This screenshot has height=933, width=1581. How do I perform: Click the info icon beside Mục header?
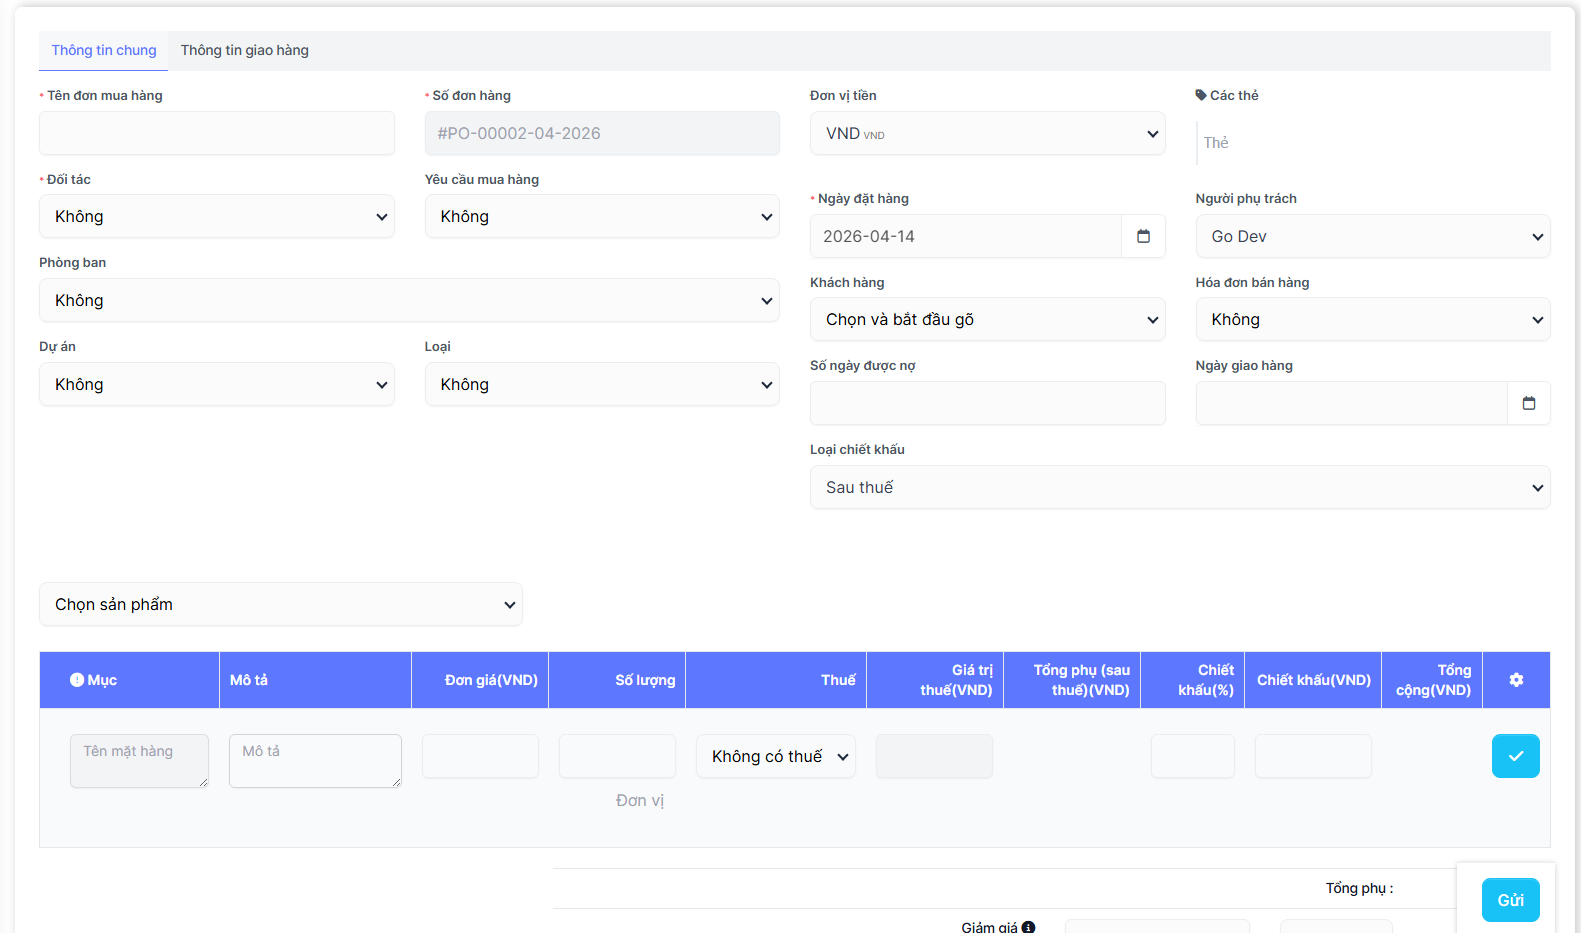[x=77, y=680]
